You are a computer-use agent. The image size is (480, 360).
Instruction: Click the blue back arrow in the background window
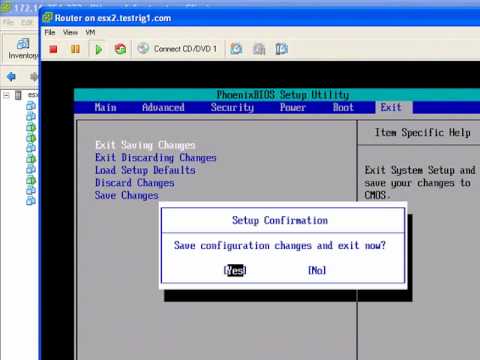click(11, 77)
